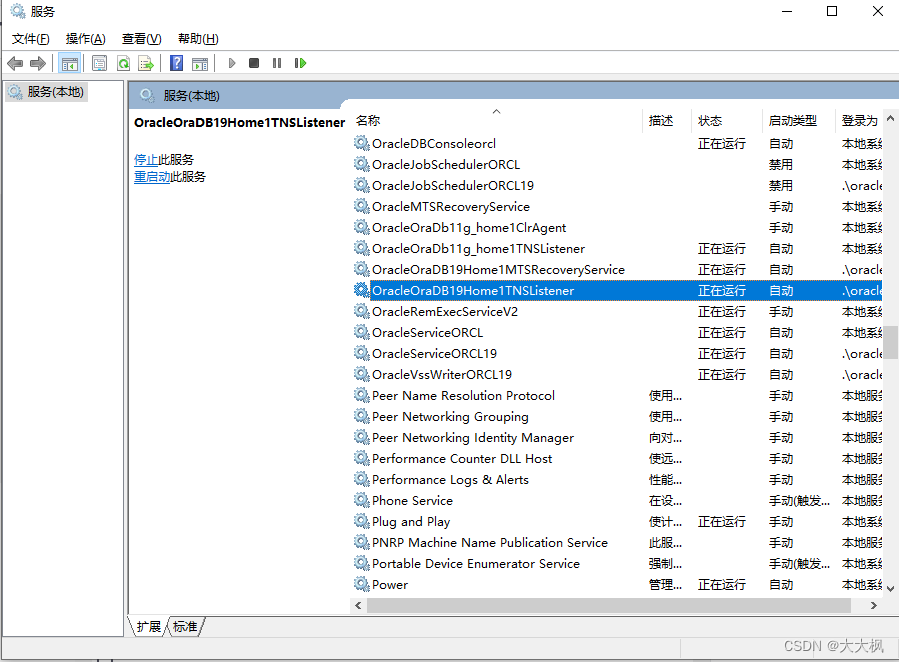Click the gear icon of OracleRemExecServiceV2
Viewport: 899px width, 662px height.
pos(362,311)
